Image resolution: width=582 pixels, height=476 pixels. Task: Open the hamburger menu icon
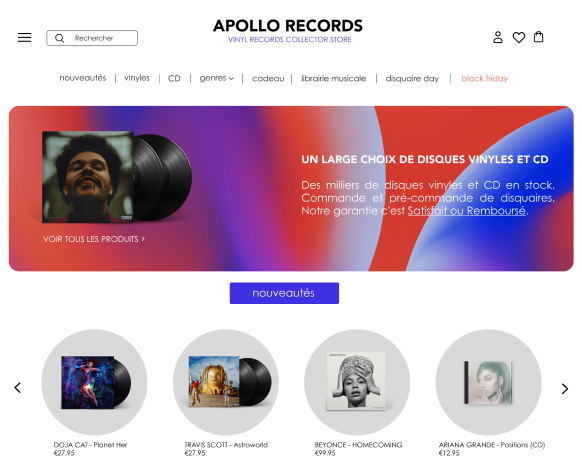[24, 38]
